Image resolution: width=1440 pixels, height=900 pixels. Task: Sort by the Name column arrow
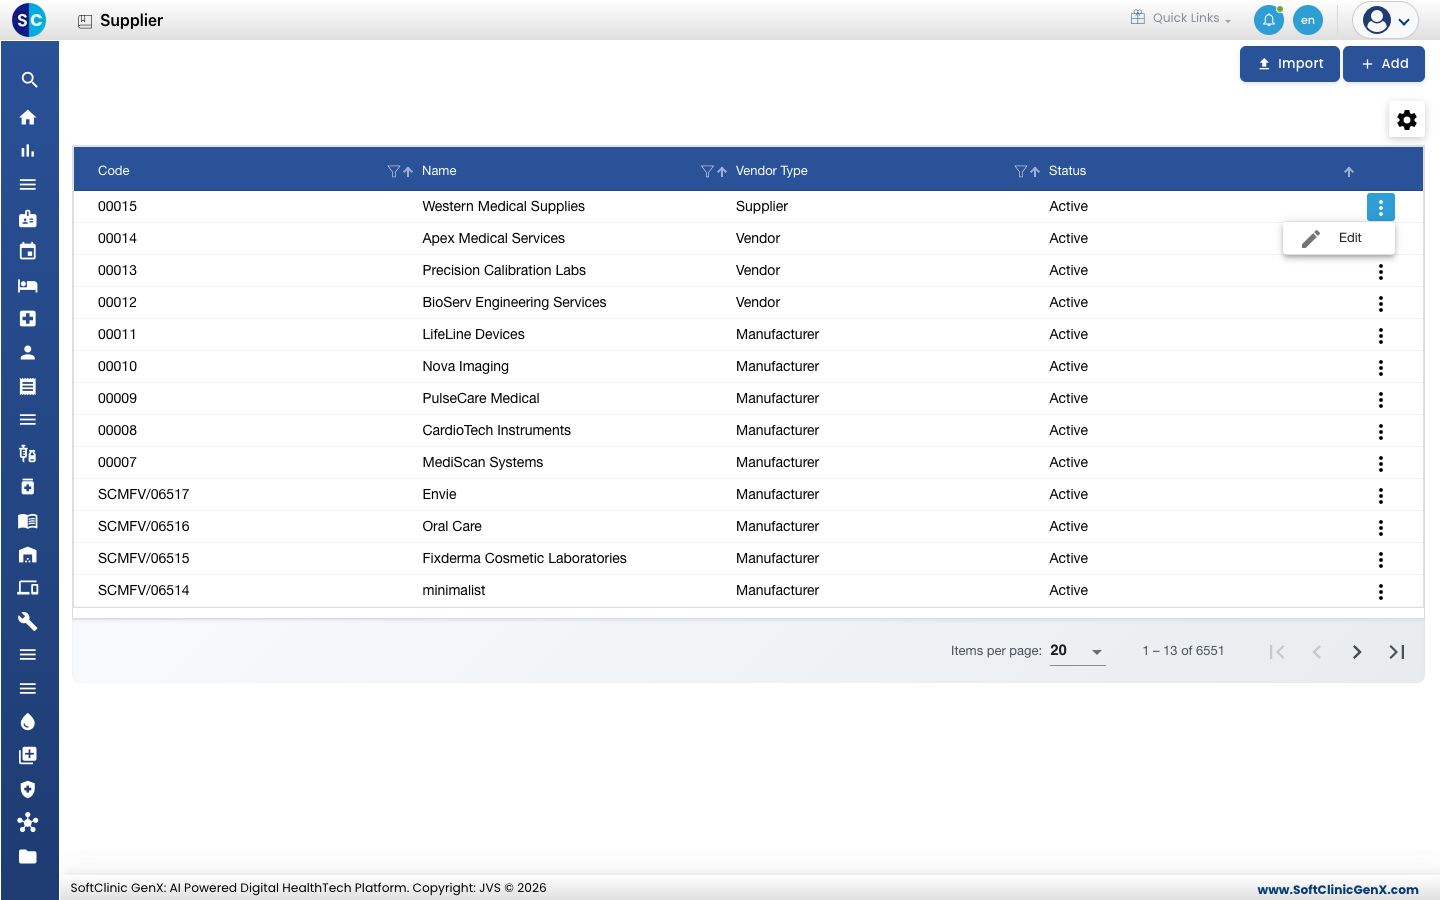click(722, 171)
